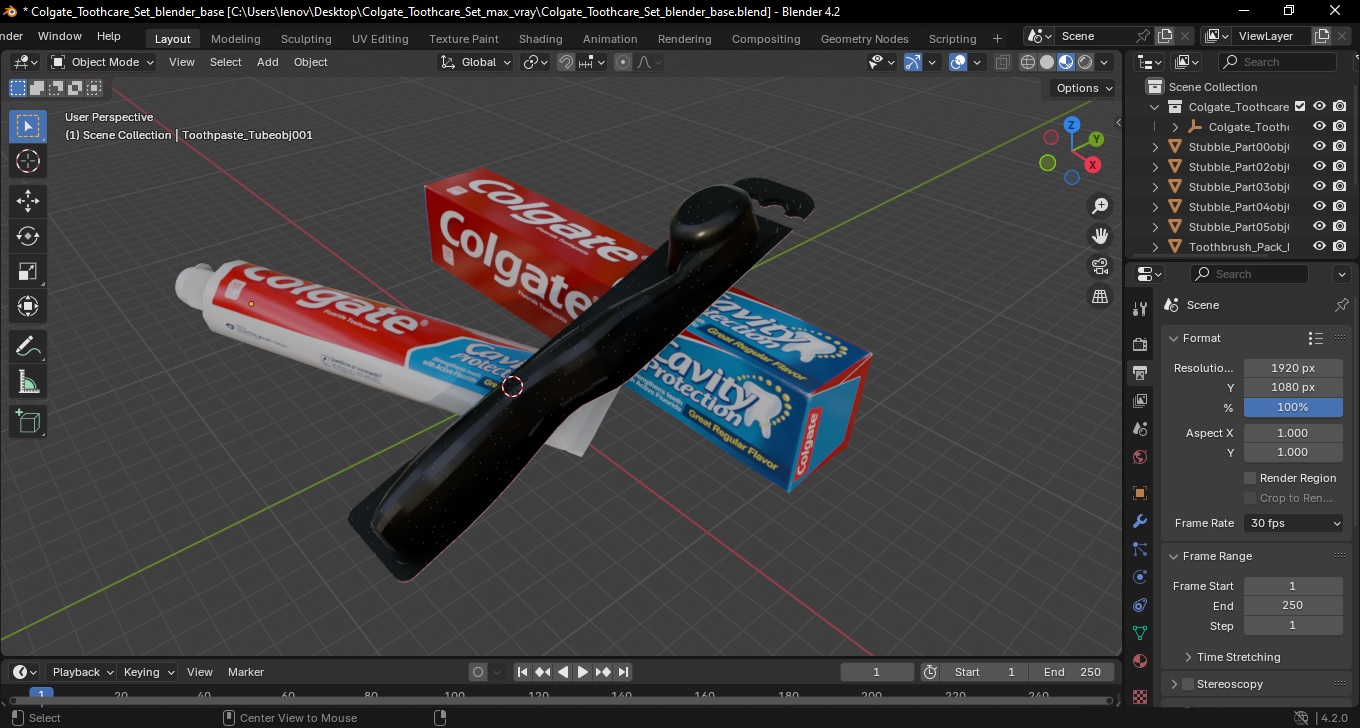This screenshot has width=1360, height=728.
Task: Toggle X-ray display in viewport header
Action: [x=1003, y=62]
